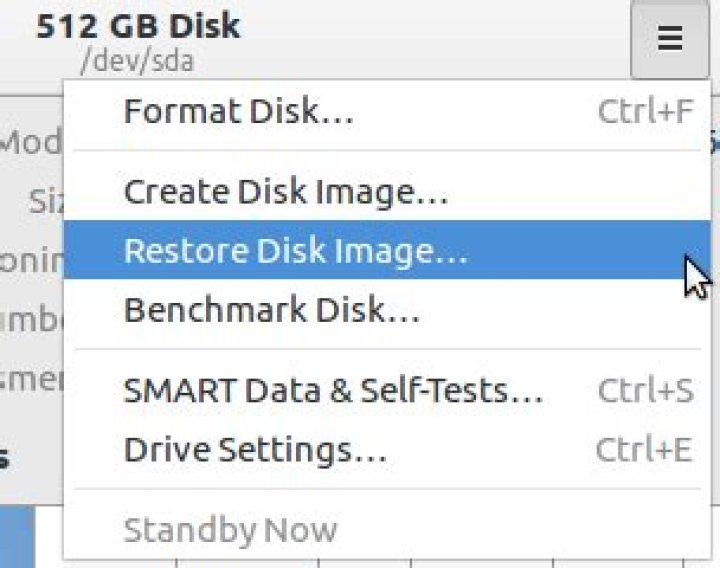Select the blue partition block in volume bar

(x=17, y=536)
